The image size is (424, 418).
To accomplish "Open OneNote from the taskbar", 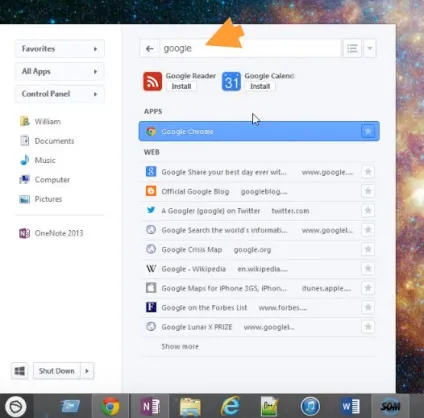I will pyautogui.click(x=150, y=406).
